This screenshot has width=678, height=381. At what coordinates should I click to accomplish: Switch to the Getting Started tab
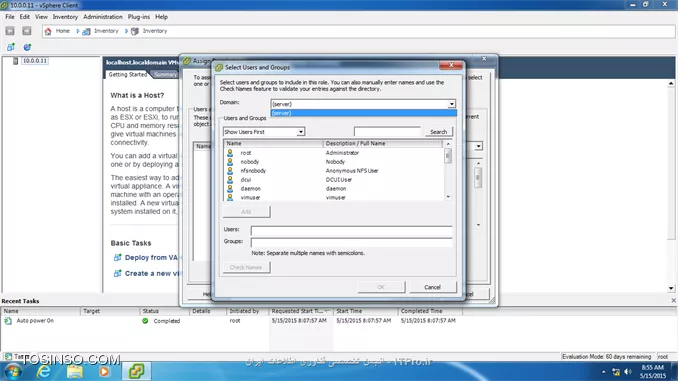(128, 74)
